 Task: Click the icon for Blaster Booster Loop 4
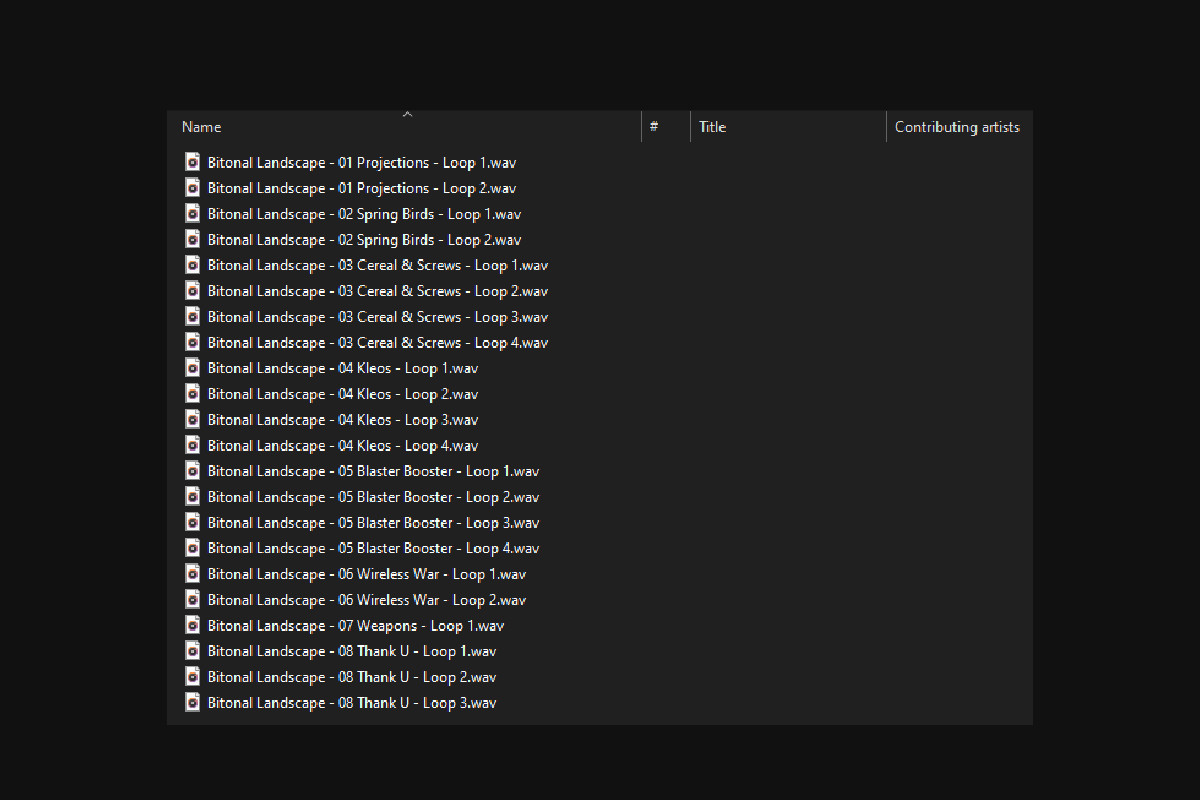193,548
